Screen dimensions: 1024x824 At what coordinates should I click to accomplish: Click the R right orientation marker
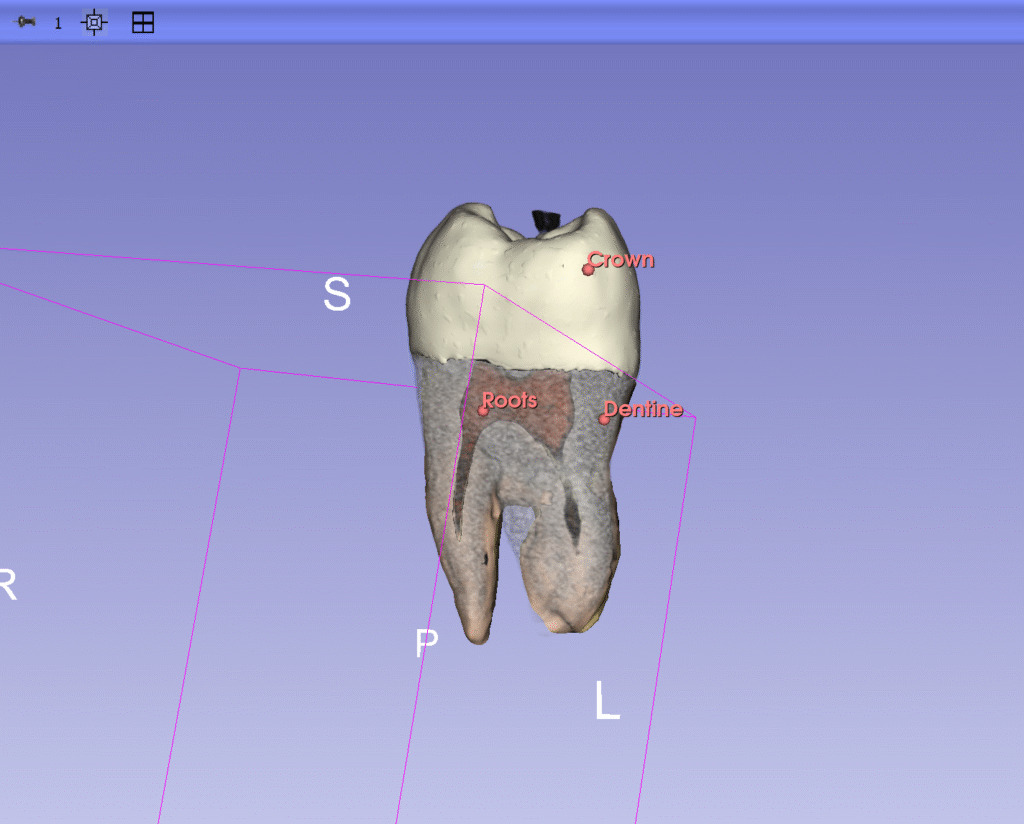[x=7, y=586]
